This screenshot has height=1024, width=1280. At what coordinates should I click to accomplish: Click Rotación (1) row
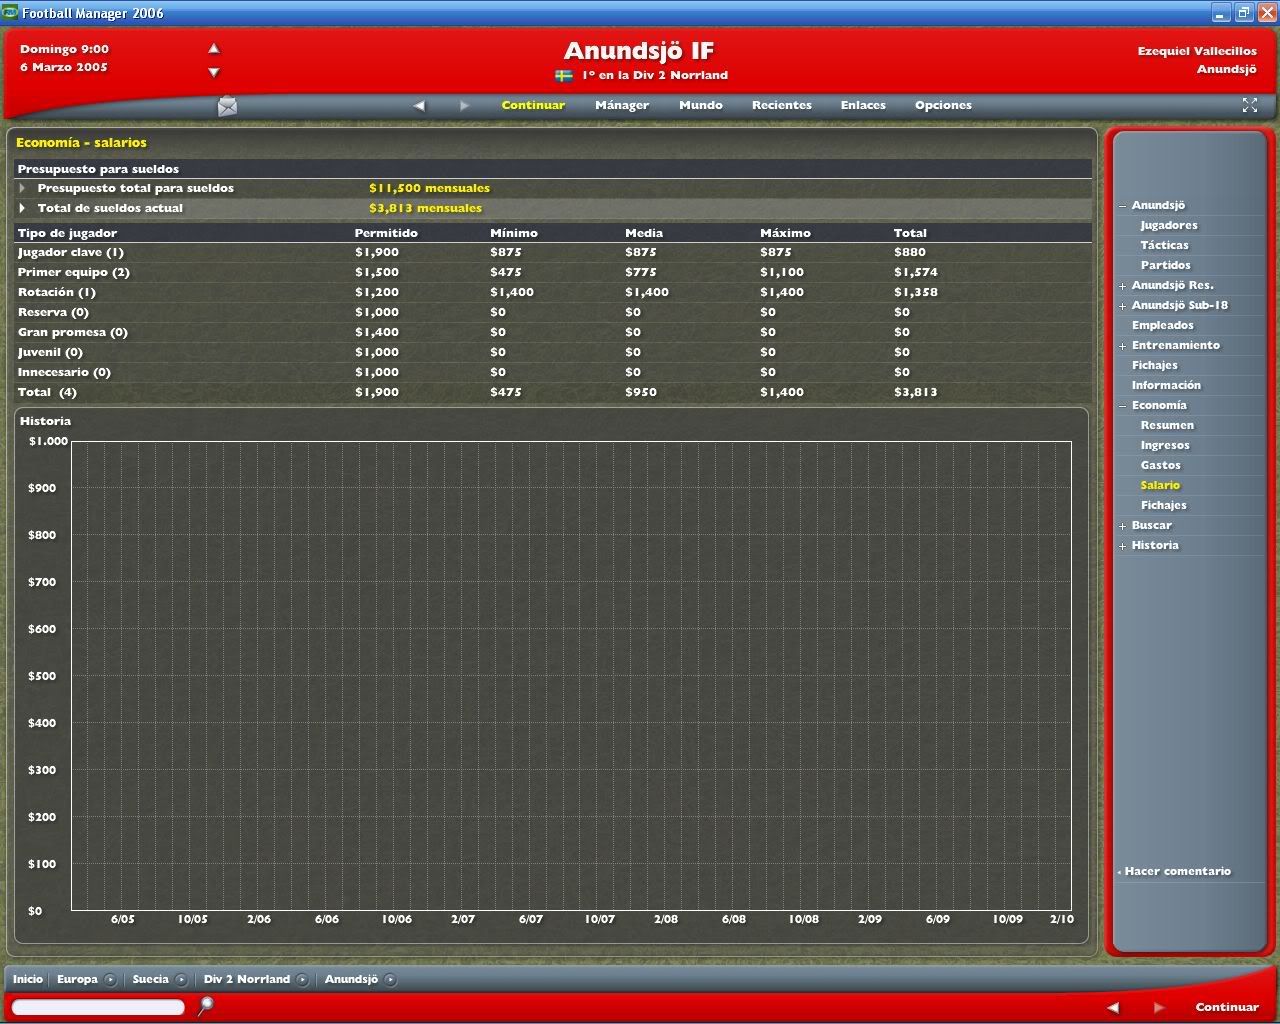point(553,292)
